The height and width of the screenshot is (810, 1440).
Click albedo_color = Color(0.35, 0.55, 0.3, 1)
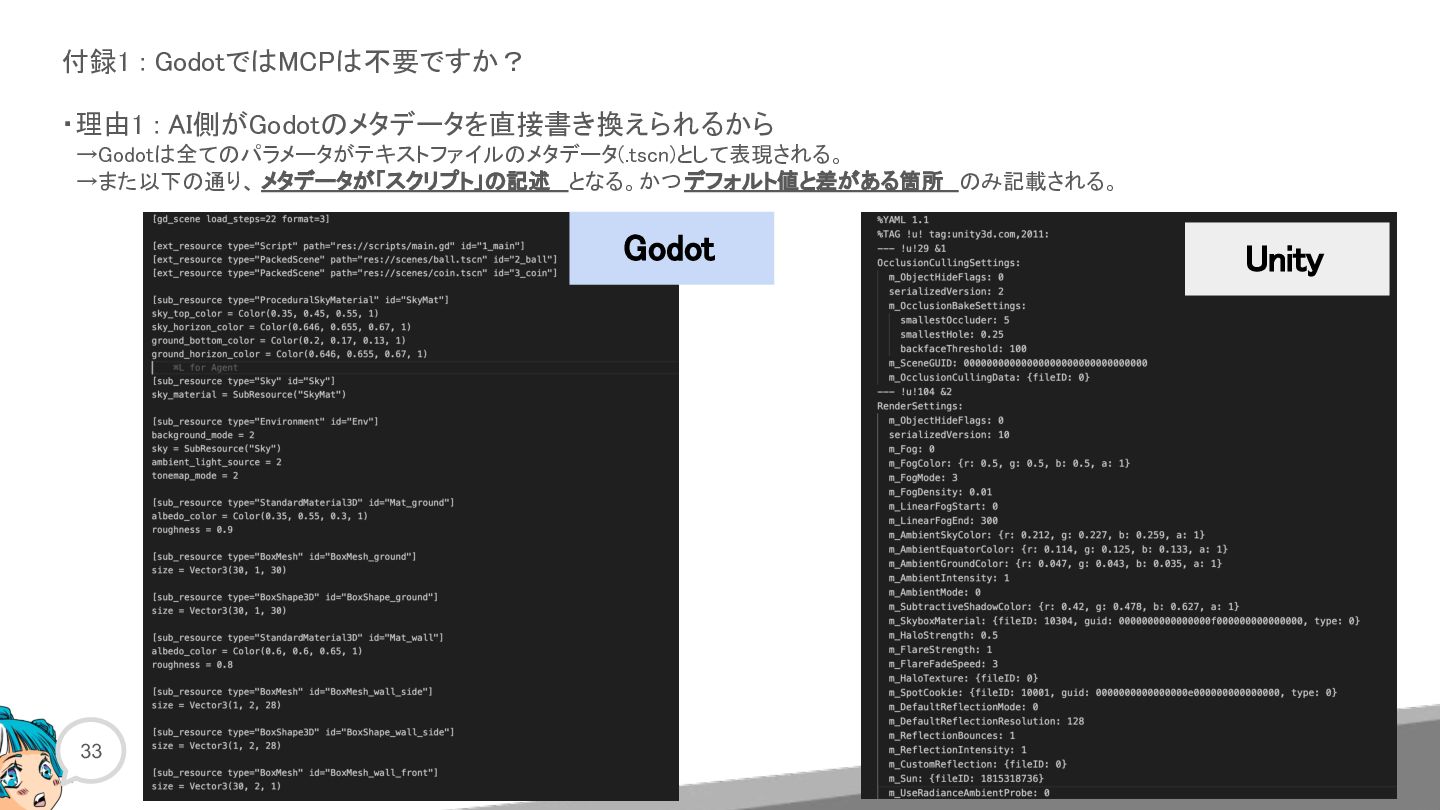(260, 516)
